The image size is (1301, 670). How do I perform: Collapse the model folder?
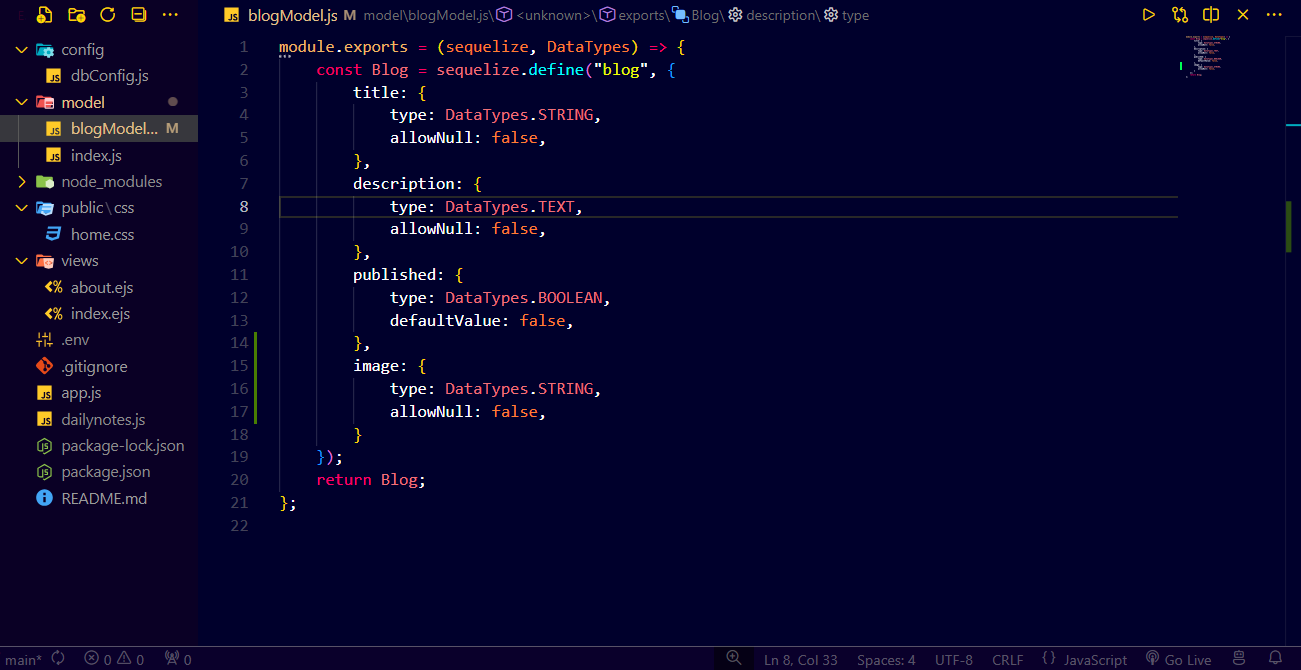tap(99, 102)
